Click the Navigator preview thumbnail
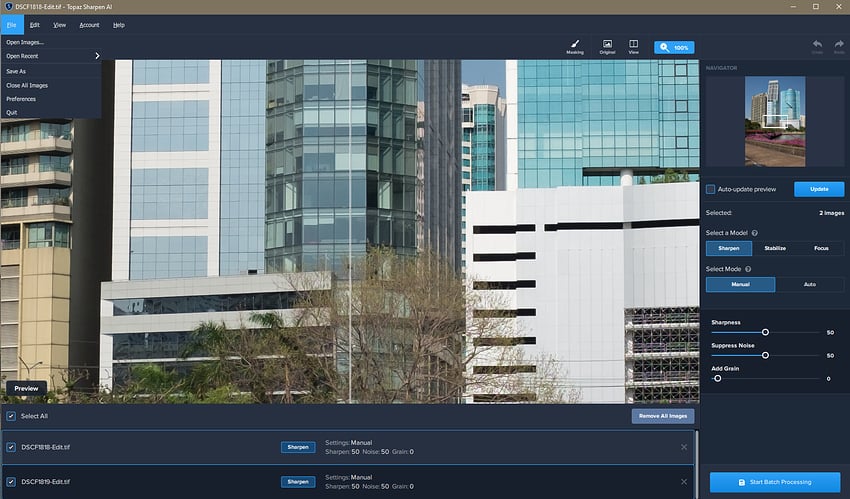 click(x=774, y=121)
